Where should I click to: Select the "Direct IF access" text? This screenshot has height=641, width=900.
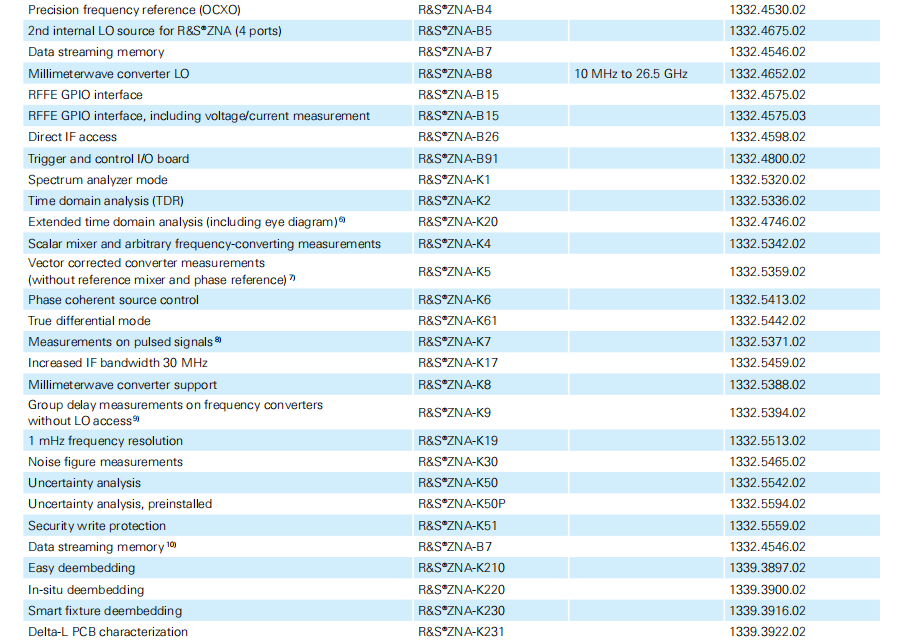pyautogui.click(x=72, y=137)
